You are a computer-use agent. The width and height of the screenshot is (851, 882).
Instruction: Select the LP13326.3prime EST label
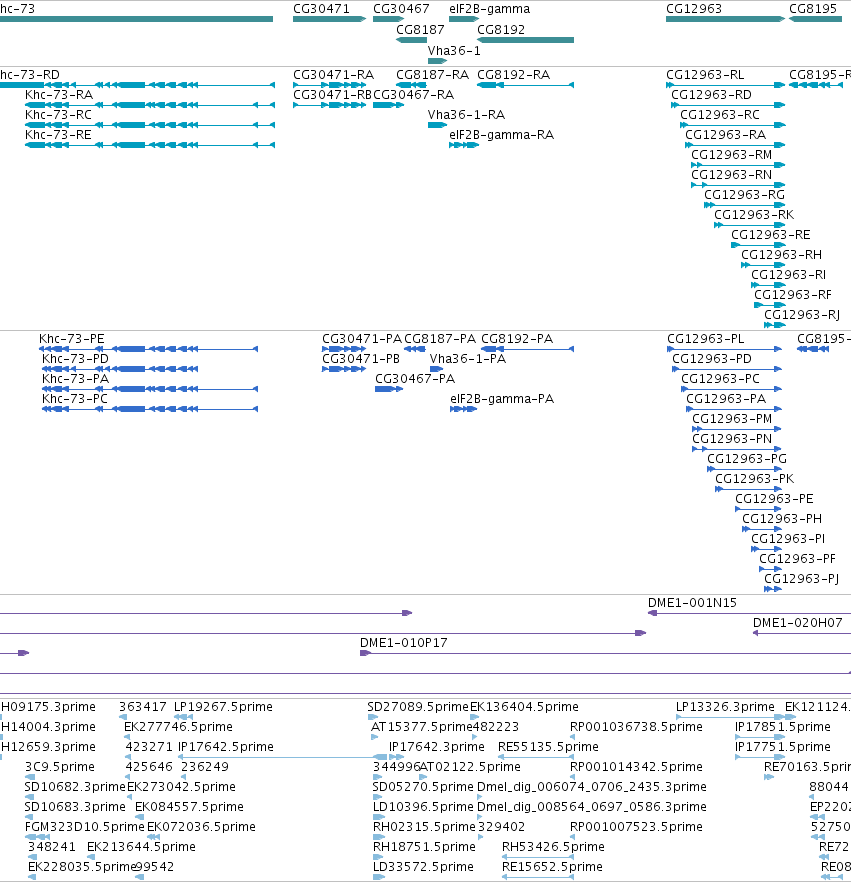(726, 707)
